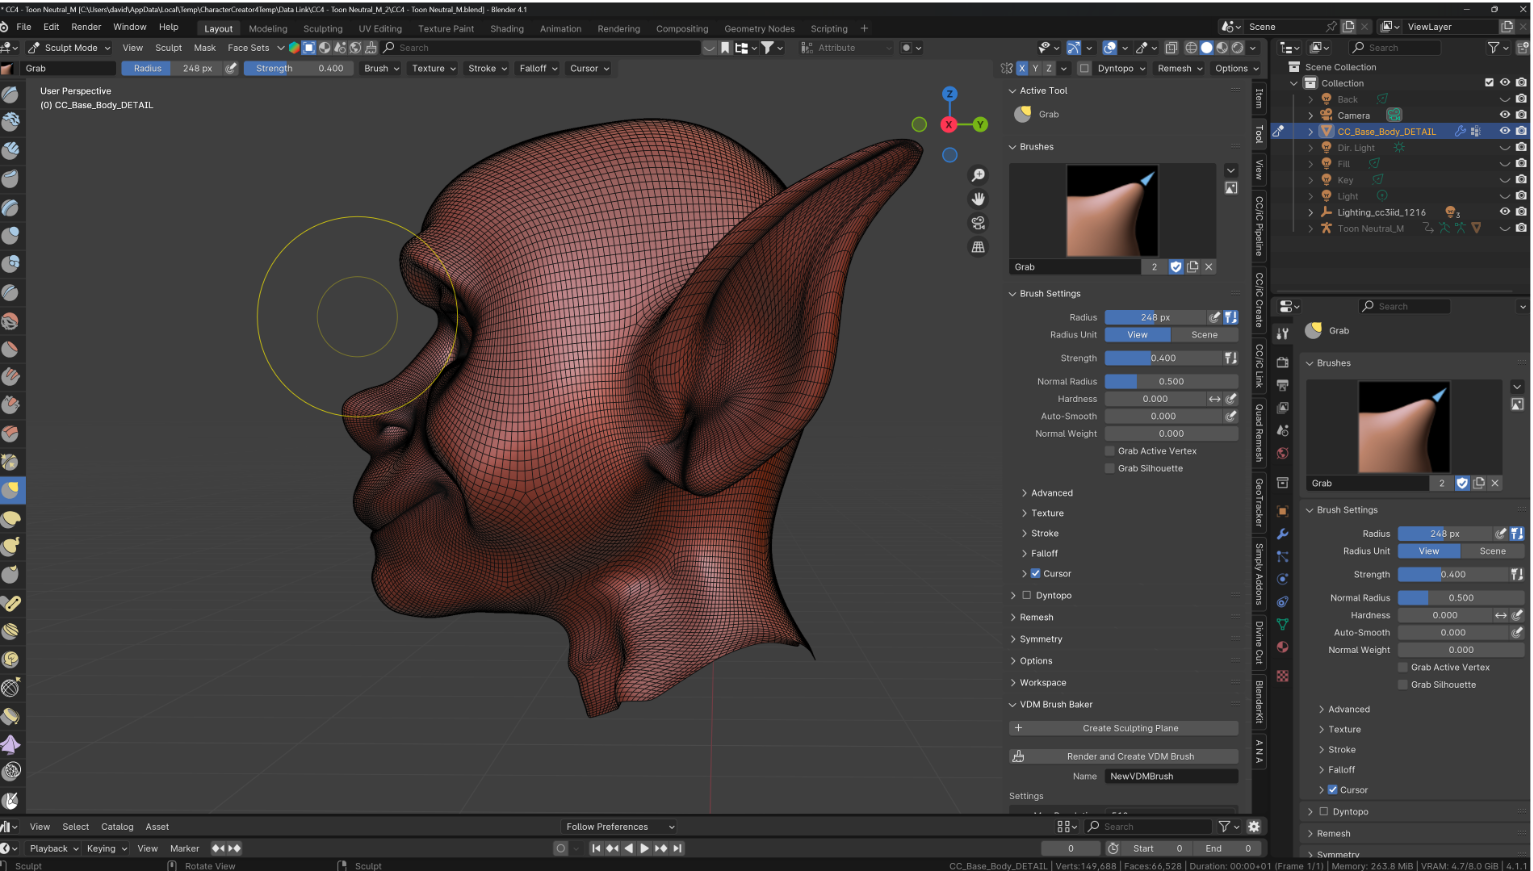Switch viewport to material preview shading
This screenshot has height=871, width=1533.
1222,48
